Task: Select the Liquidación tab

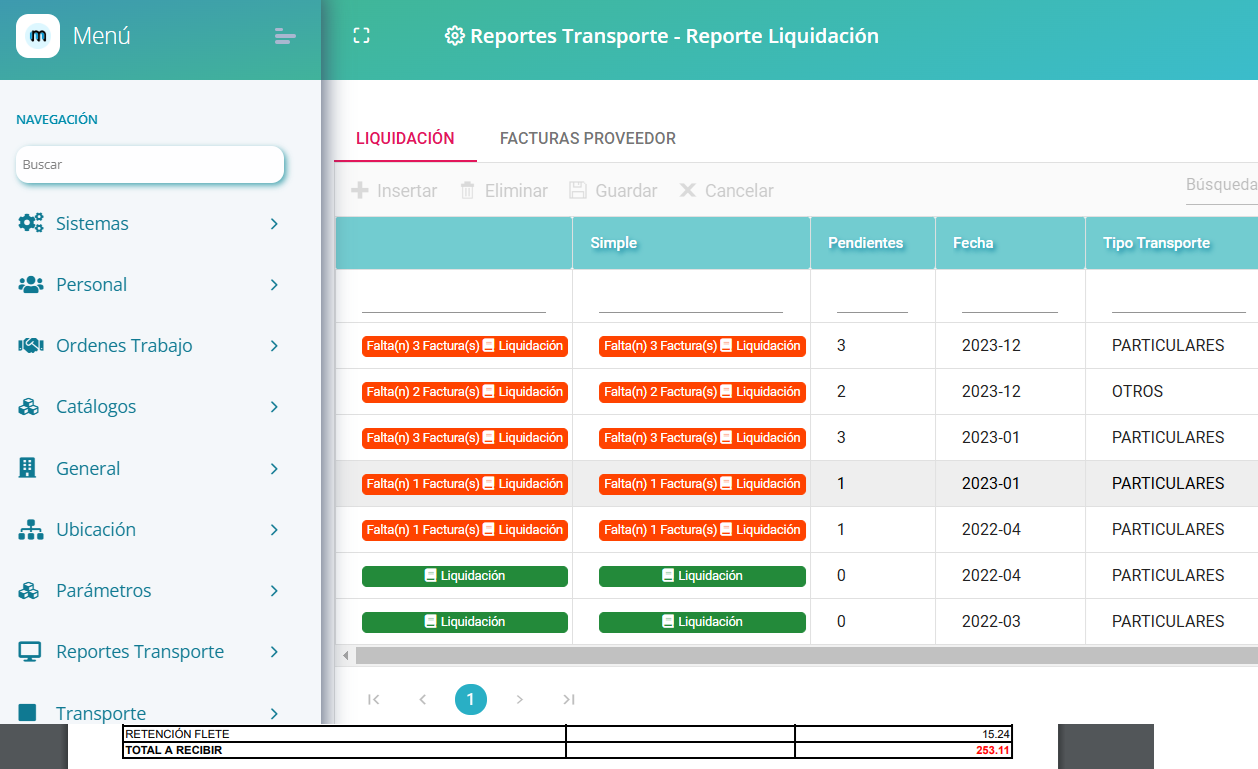Action: (x=405, y=139)
